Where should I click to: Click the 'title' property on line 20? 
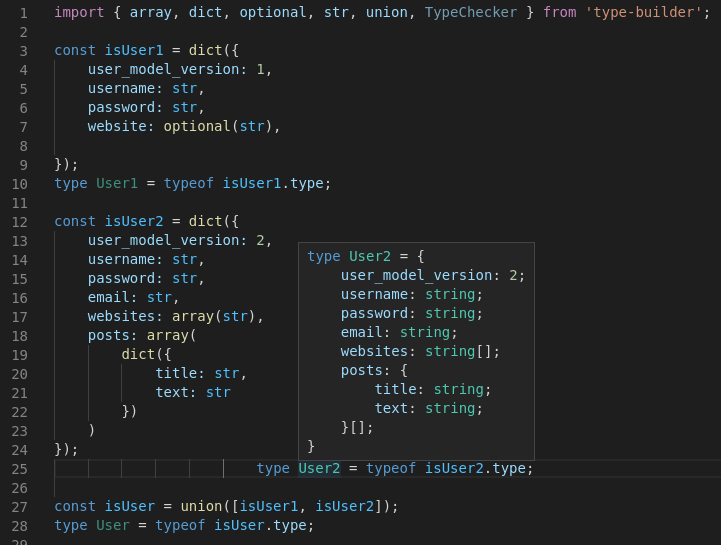(176, 373)
